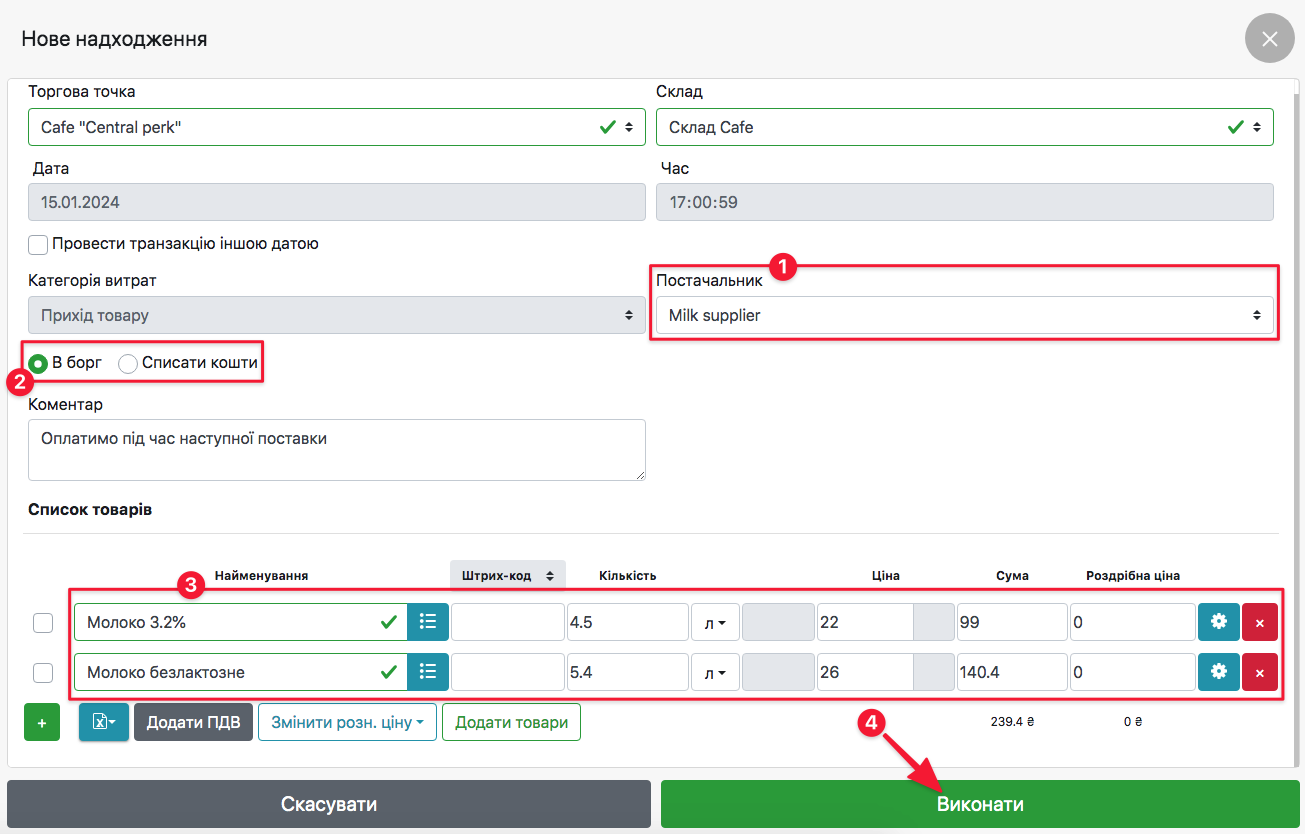Expand 'Змінити розн. ціну' menu

(347, 722)
